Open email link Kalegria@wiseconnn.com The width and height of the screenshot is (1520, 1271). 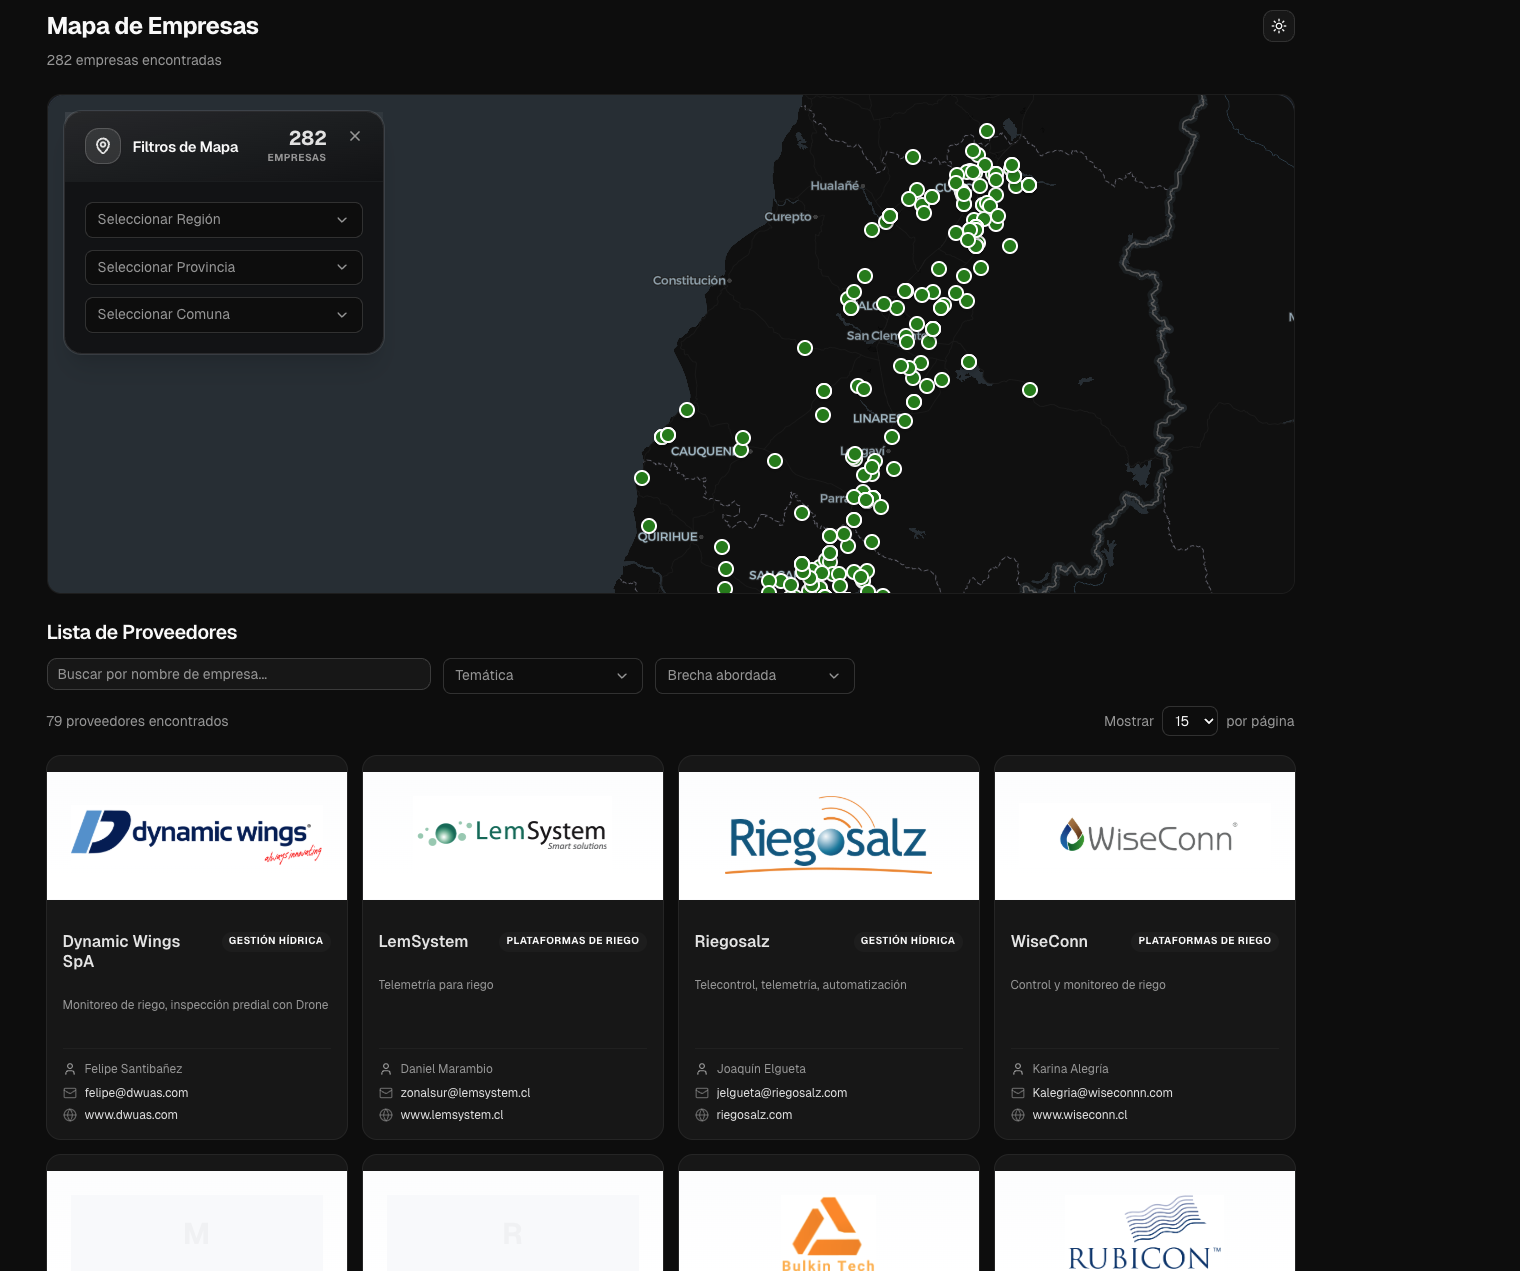1102,1093
